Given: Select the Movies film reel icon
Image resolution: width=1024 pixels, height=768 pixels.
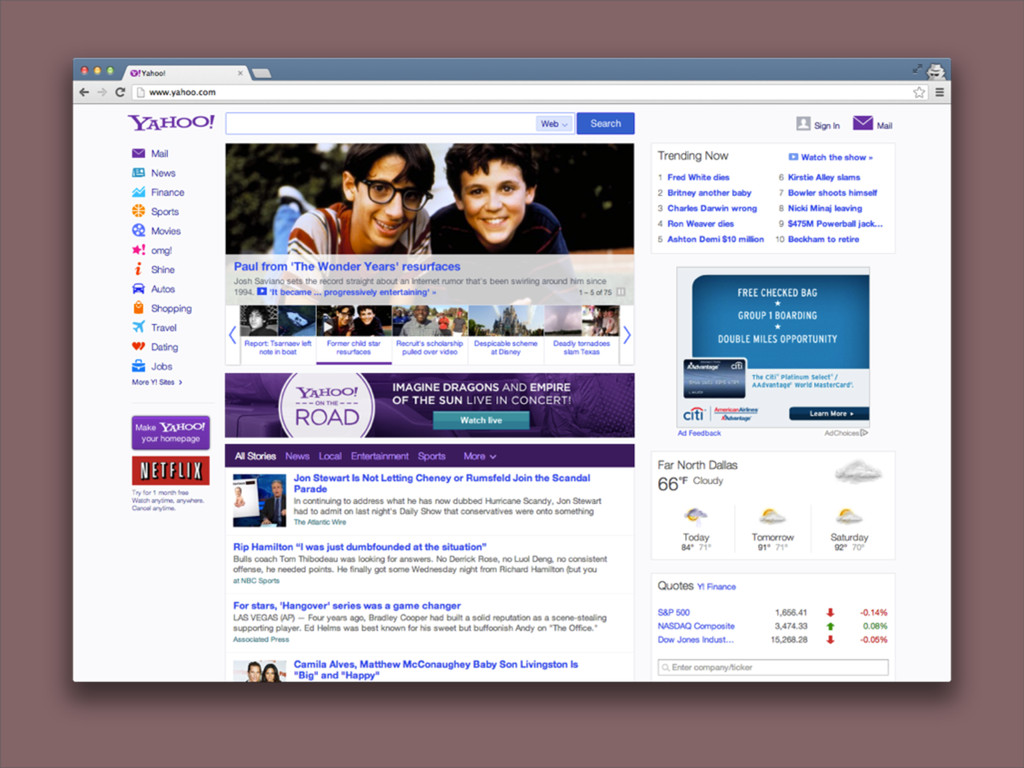Looking at the screenshot, I should pyautogui.click(x=138, y=231).
